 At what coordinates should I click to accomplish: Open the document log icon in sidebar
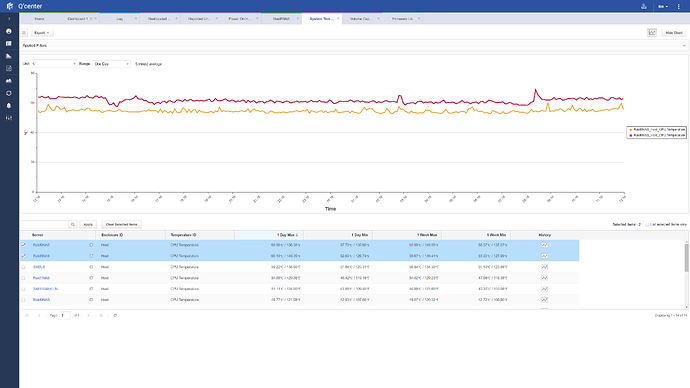click(9, 68)
